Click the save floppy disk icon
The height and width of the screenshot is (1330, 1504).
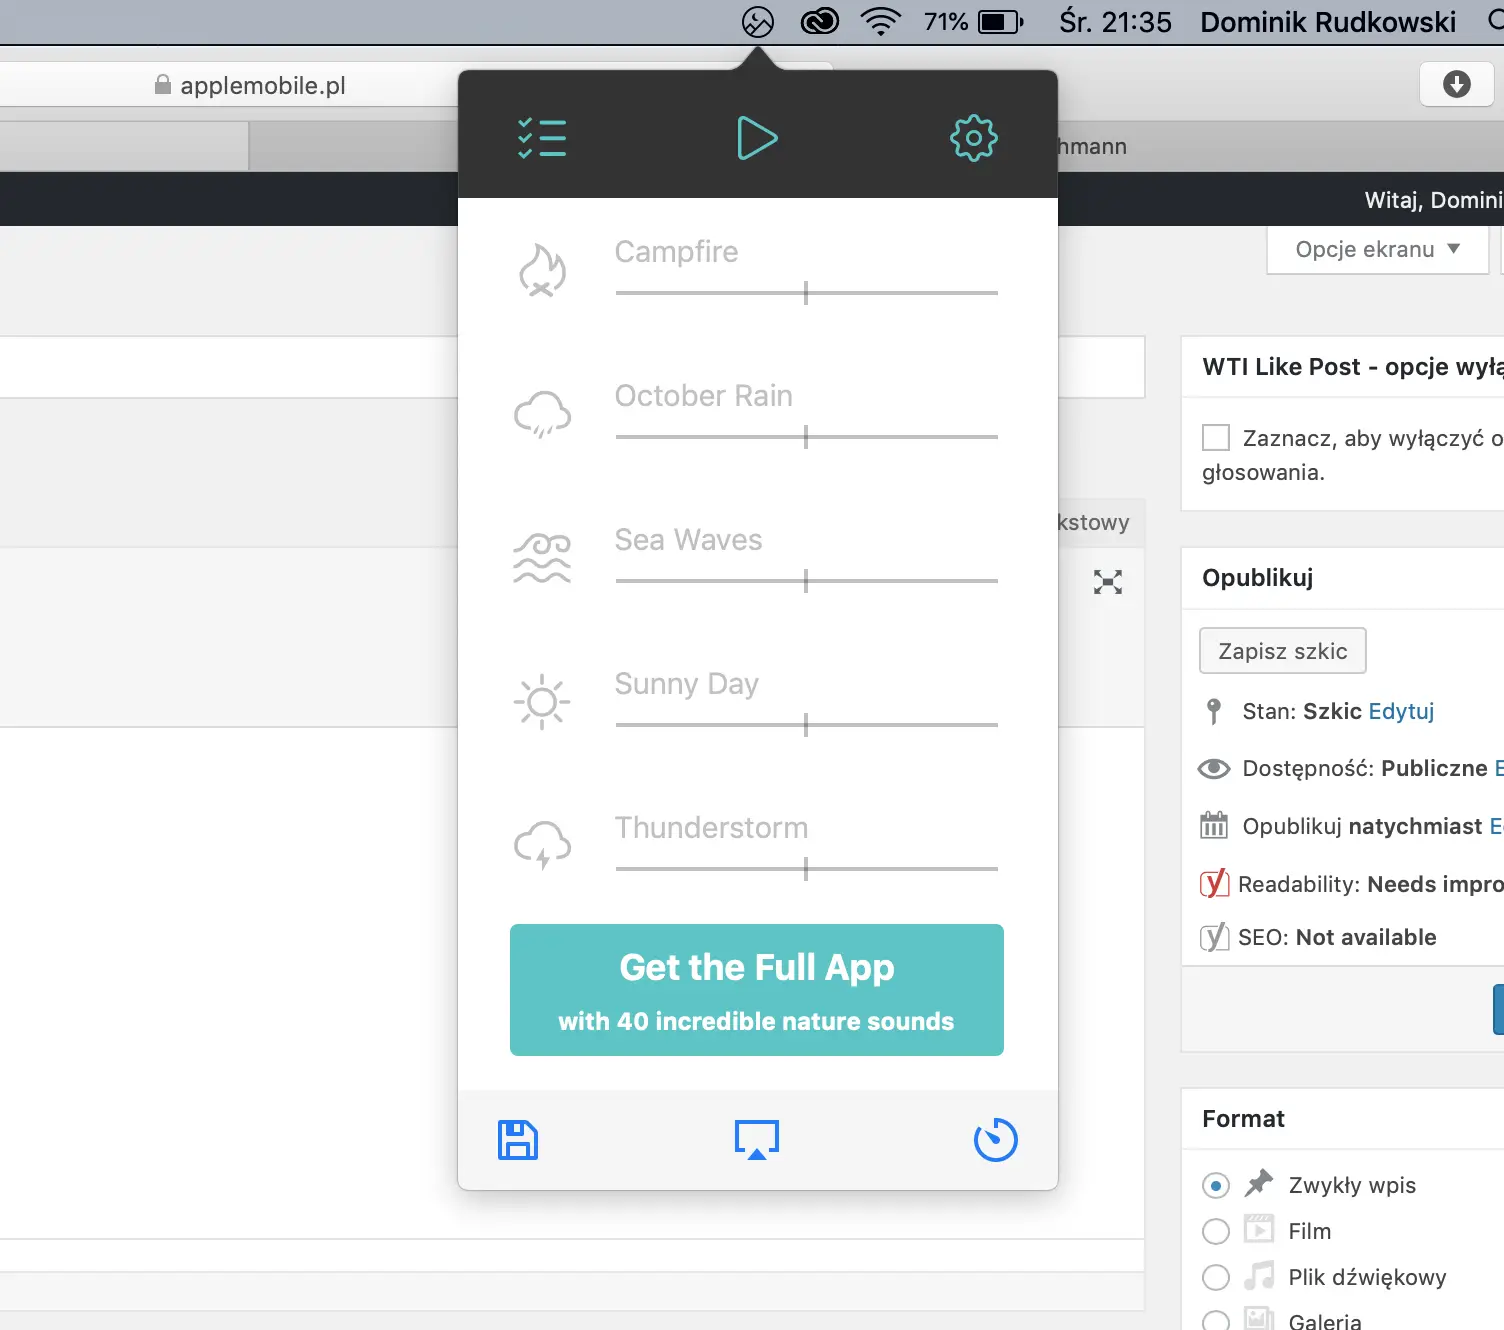click(x=518, y=1140)
